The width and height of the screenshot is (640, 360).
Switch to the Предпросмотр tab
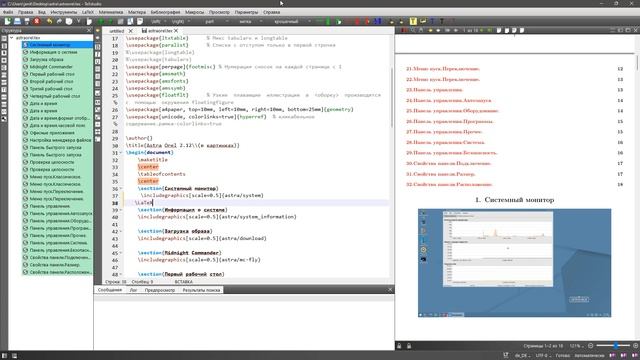(160, 290)
